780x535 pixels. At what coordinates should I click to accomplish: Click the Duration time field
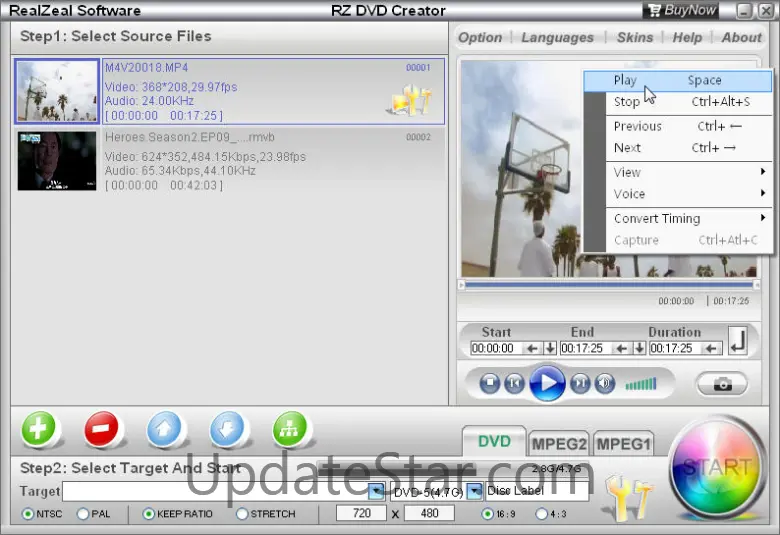pyautogui.click(x=676, y=348)
